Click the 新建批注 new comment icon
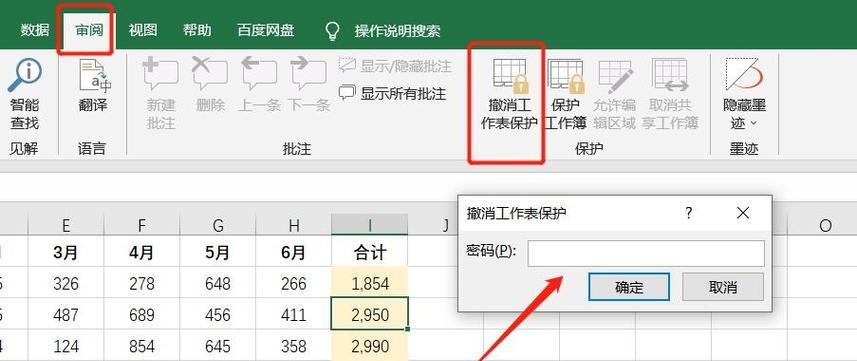Viewport: 857px width, 361px height. [161, 94]
